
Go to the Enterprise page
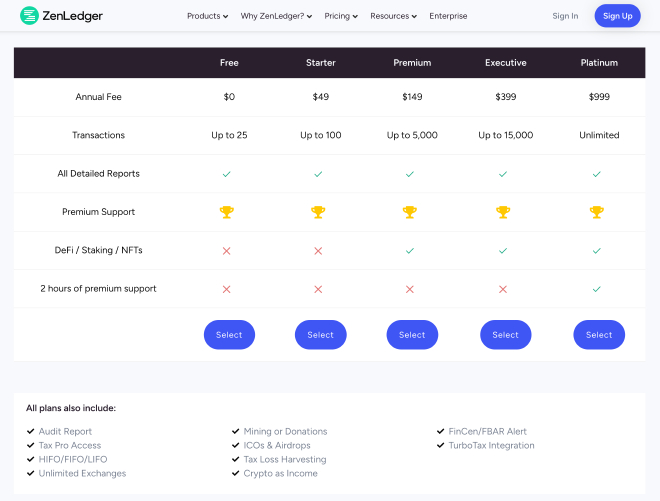click(448, 16)
